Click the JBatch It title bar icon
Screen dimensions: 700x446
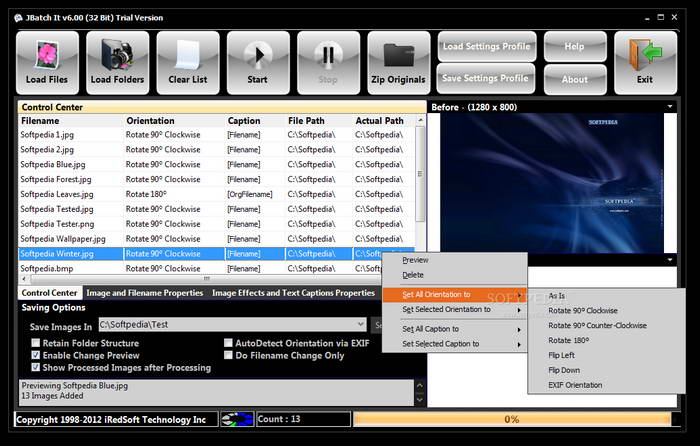[x=18, y=18]
